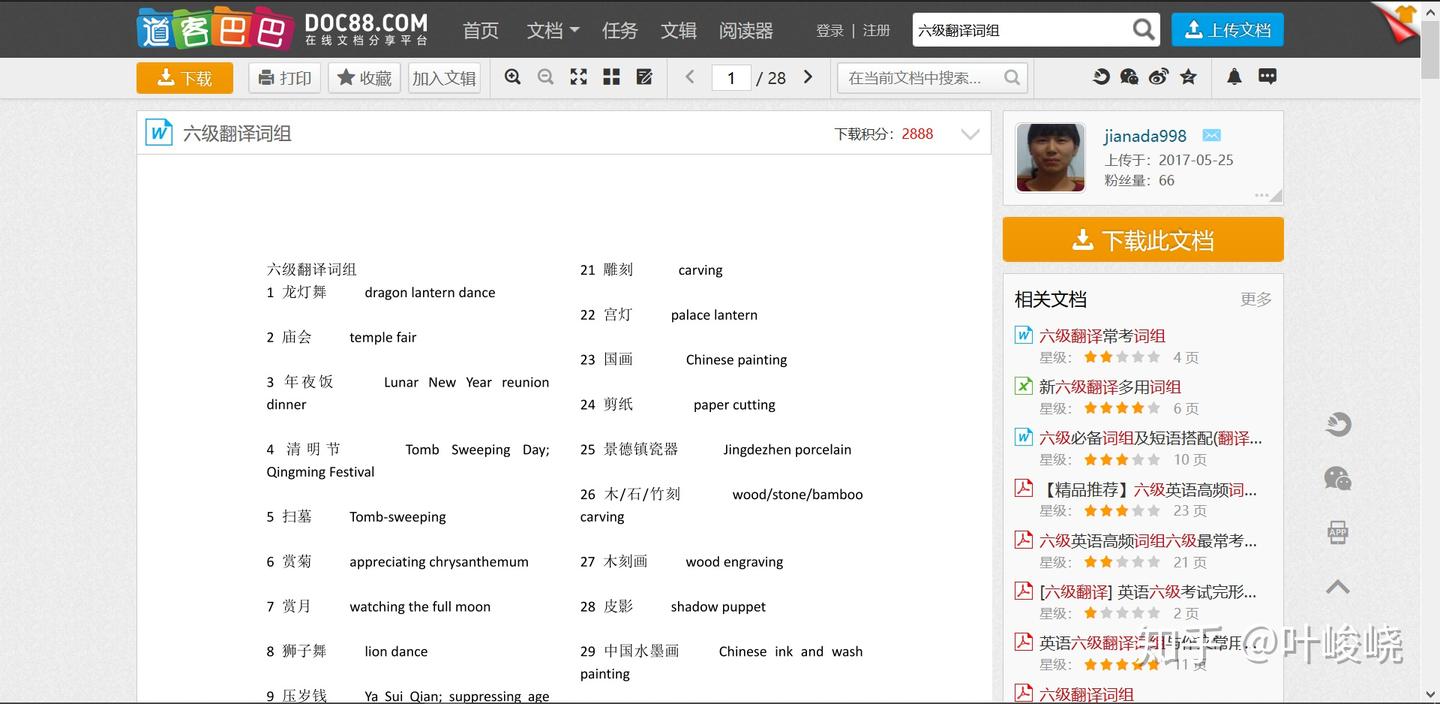Click the notification bell icon
Viewport: 1440px width, 704px height.
click(1234, 76)
